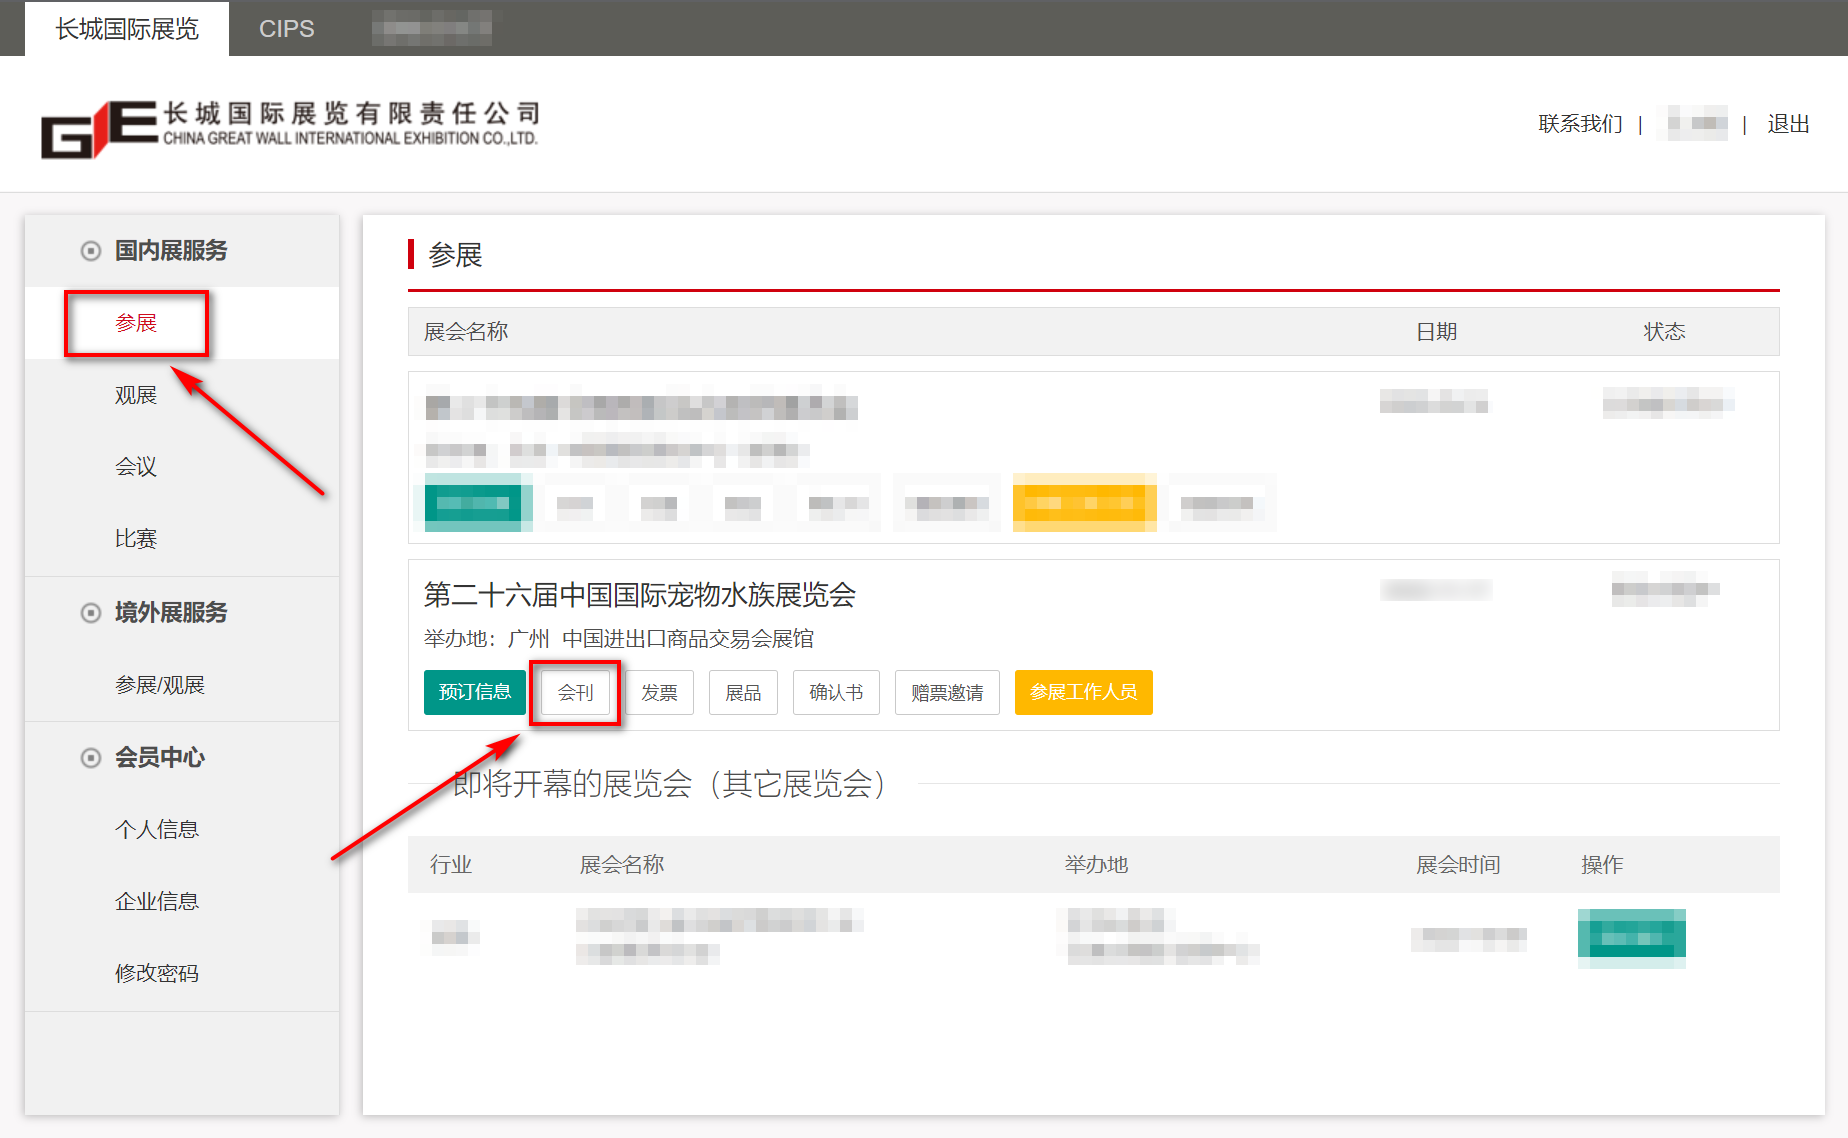The width and height of the screenshot is (1848, 1138).
Task: Collapse the 国内展服务 section header
Action: coord(182,251)
